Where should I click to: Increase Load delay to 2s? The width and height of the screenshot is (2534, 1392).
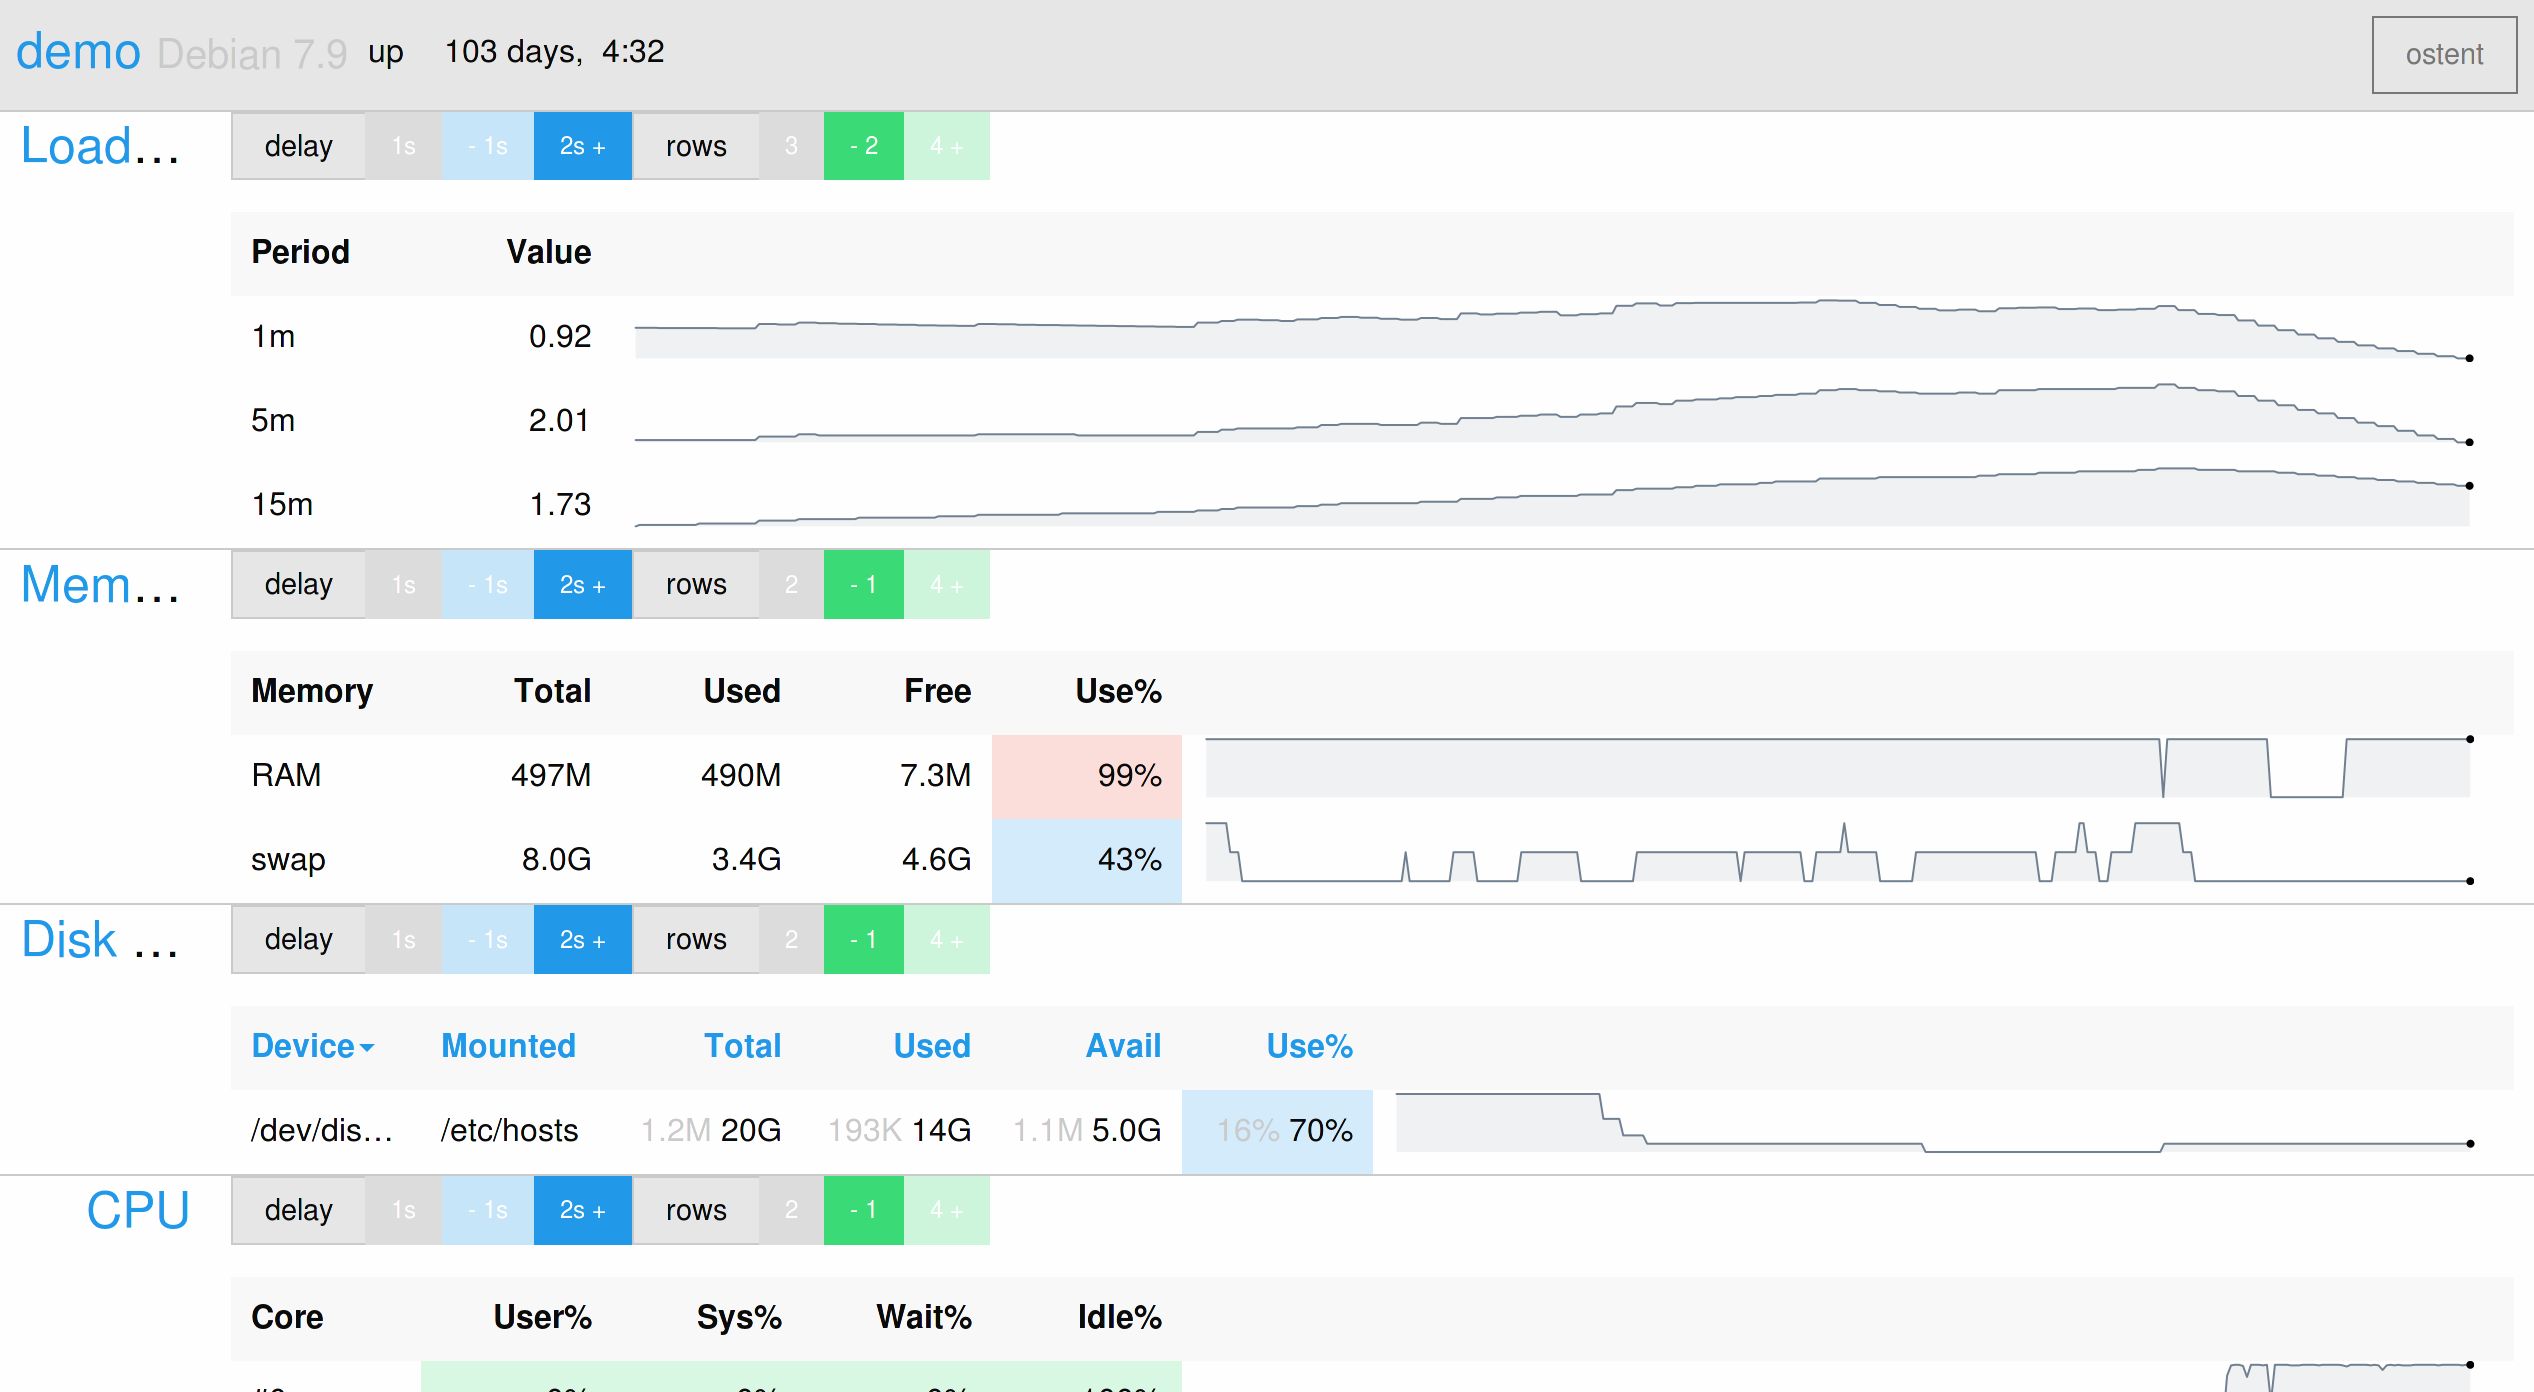[x=582, y=147]
